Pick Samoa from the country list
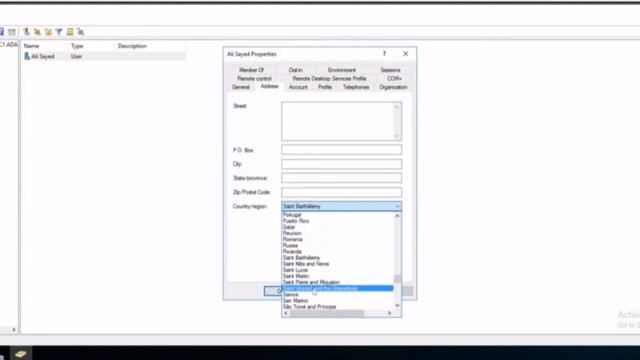The width and height of the screenshot is (640, 360). click(291, 294)
